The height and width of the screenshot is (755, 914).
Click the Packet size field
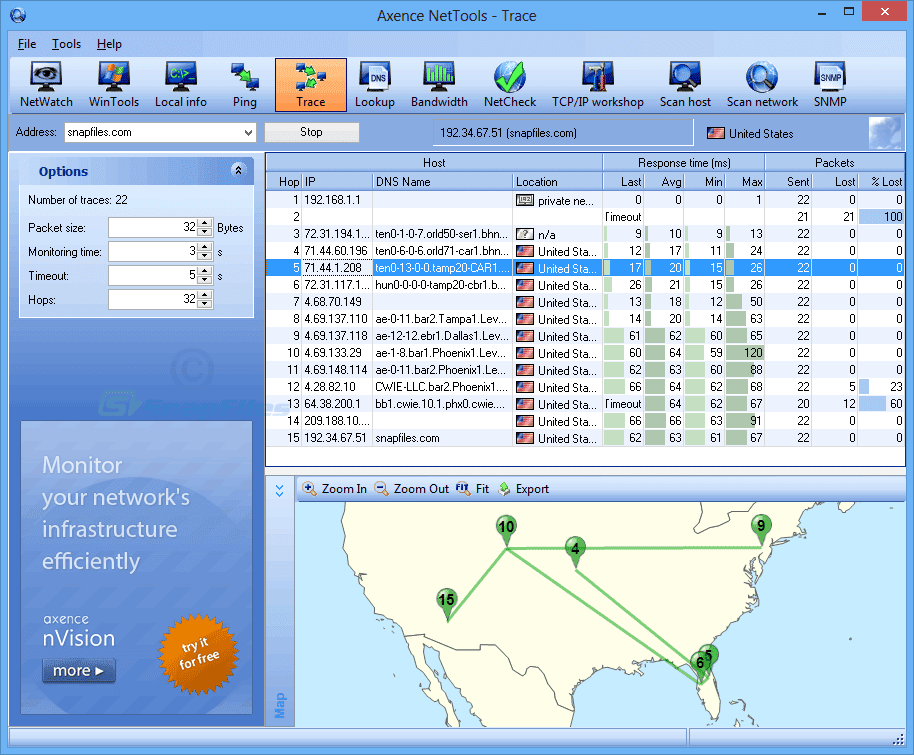(153, 227)
